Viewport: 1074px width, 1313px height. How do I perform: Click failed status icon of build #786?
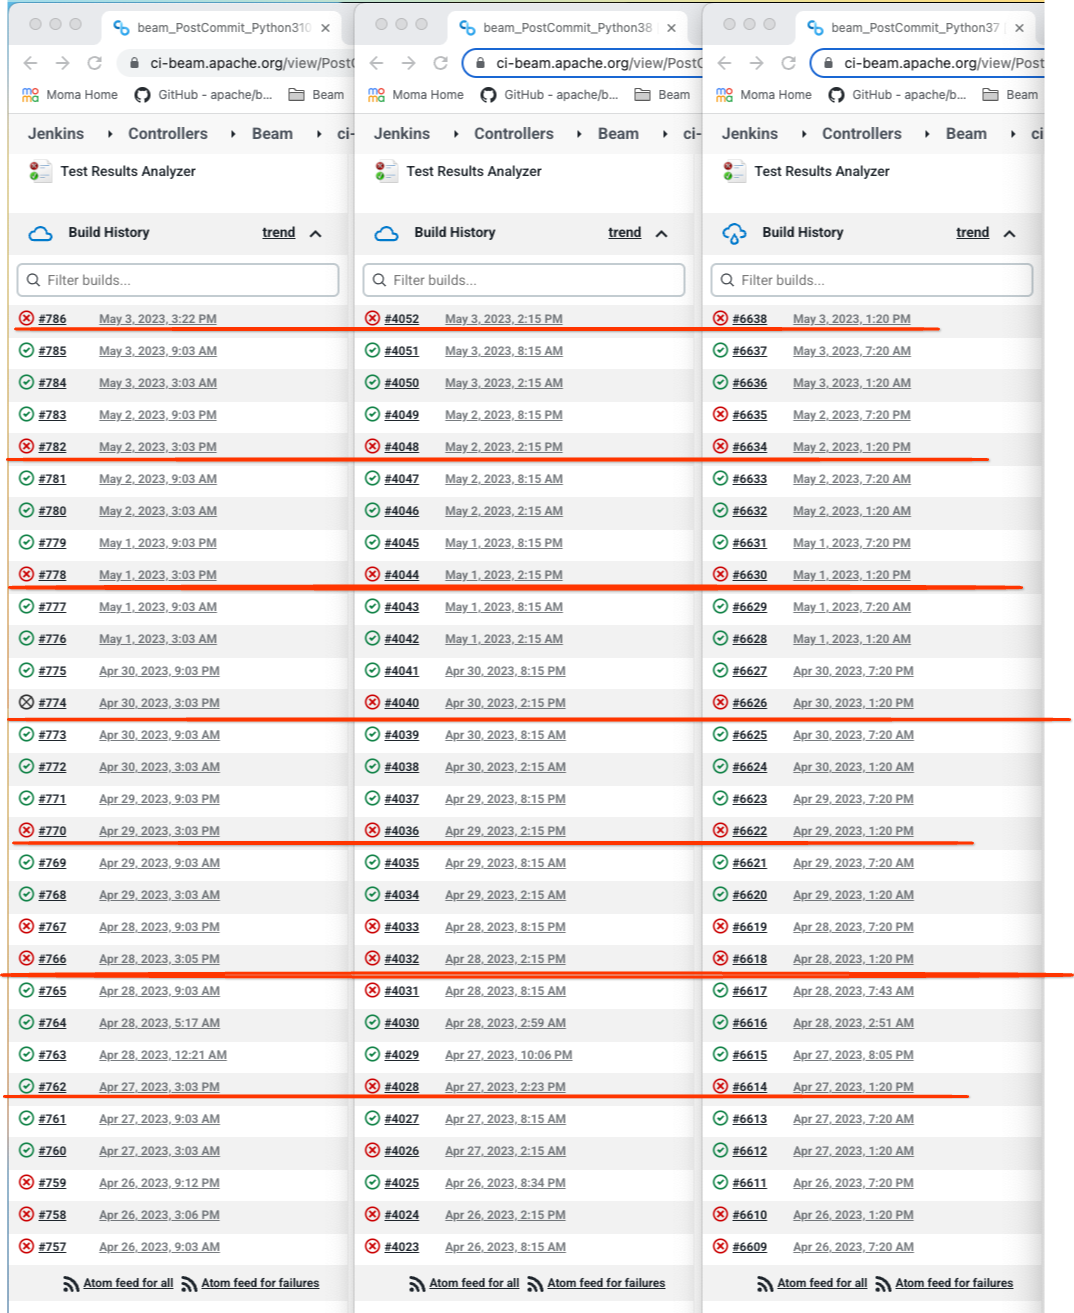point(26,319)
